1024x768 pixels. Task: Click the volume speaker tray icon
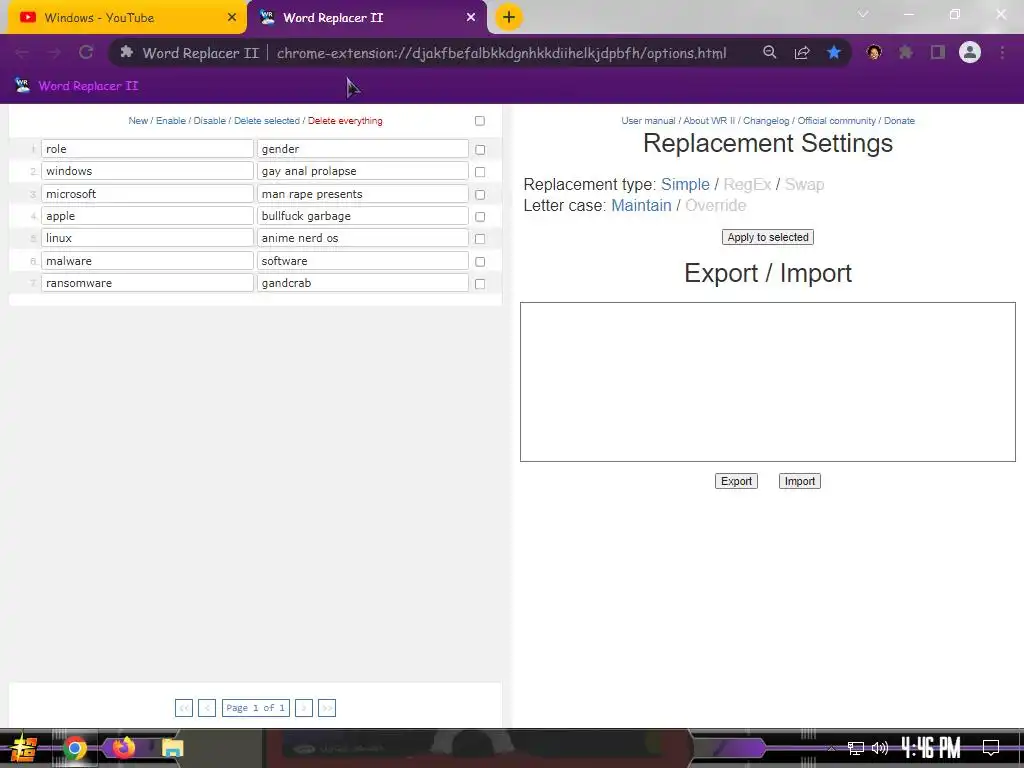click(880, 748)
